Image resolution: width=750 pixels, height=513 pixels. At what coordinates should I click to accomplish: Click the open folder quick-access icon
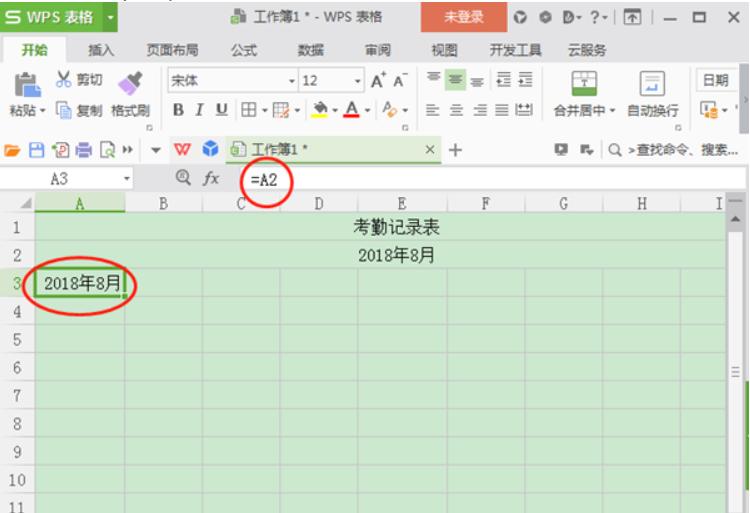pos(12,150)
